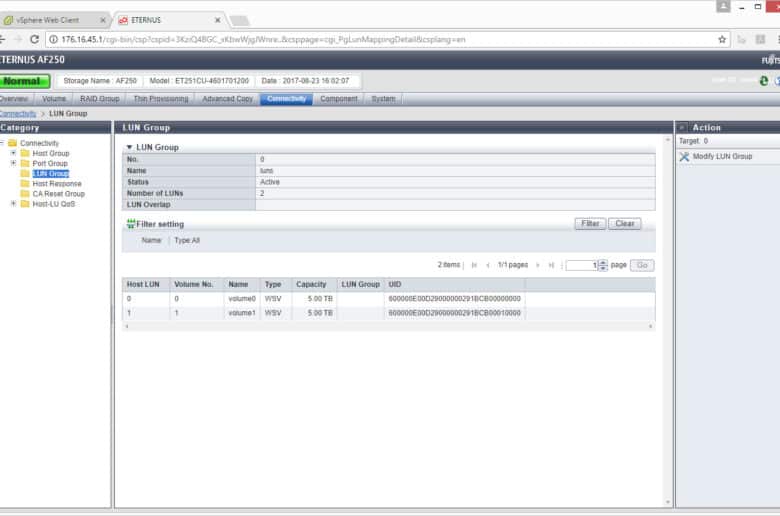Click the site information icon in address bar
This screenshot has height=516, width=780.
point(53,39)
